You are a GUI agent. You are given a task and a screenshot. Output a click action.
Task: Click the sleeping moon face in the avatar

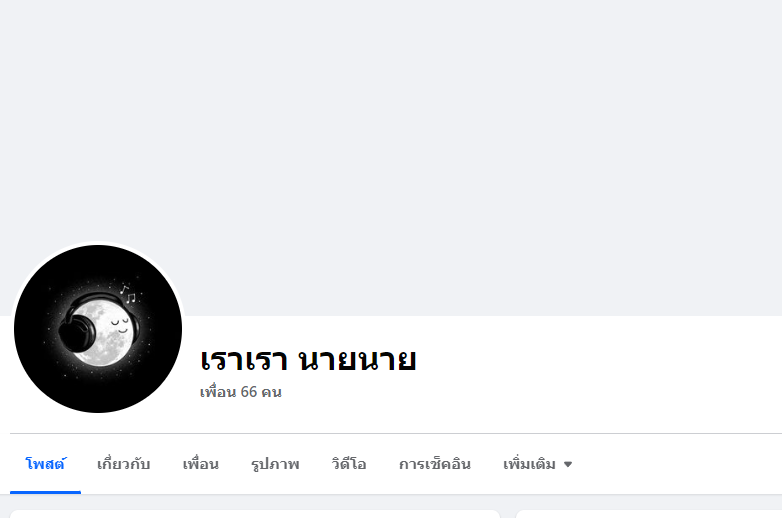point(120,325)
